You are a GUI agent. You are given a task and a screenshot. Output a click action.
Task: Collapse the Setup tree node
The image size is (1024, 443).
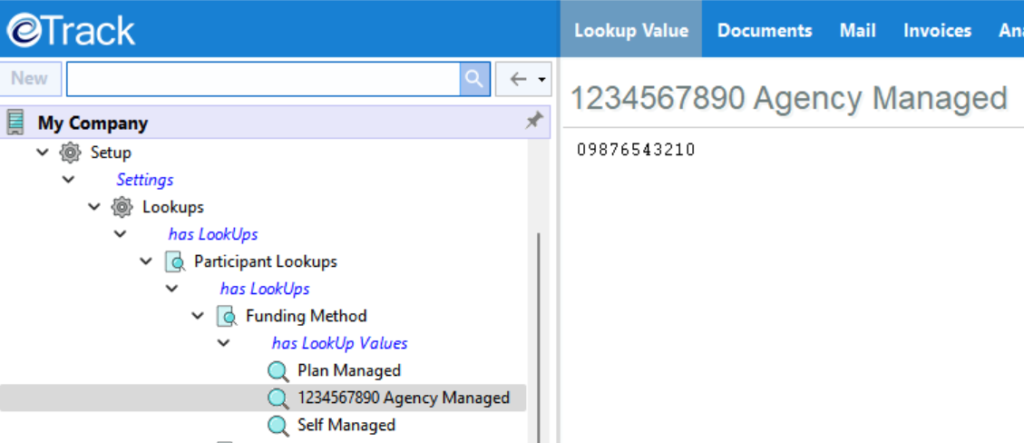[x=42, y=153]
